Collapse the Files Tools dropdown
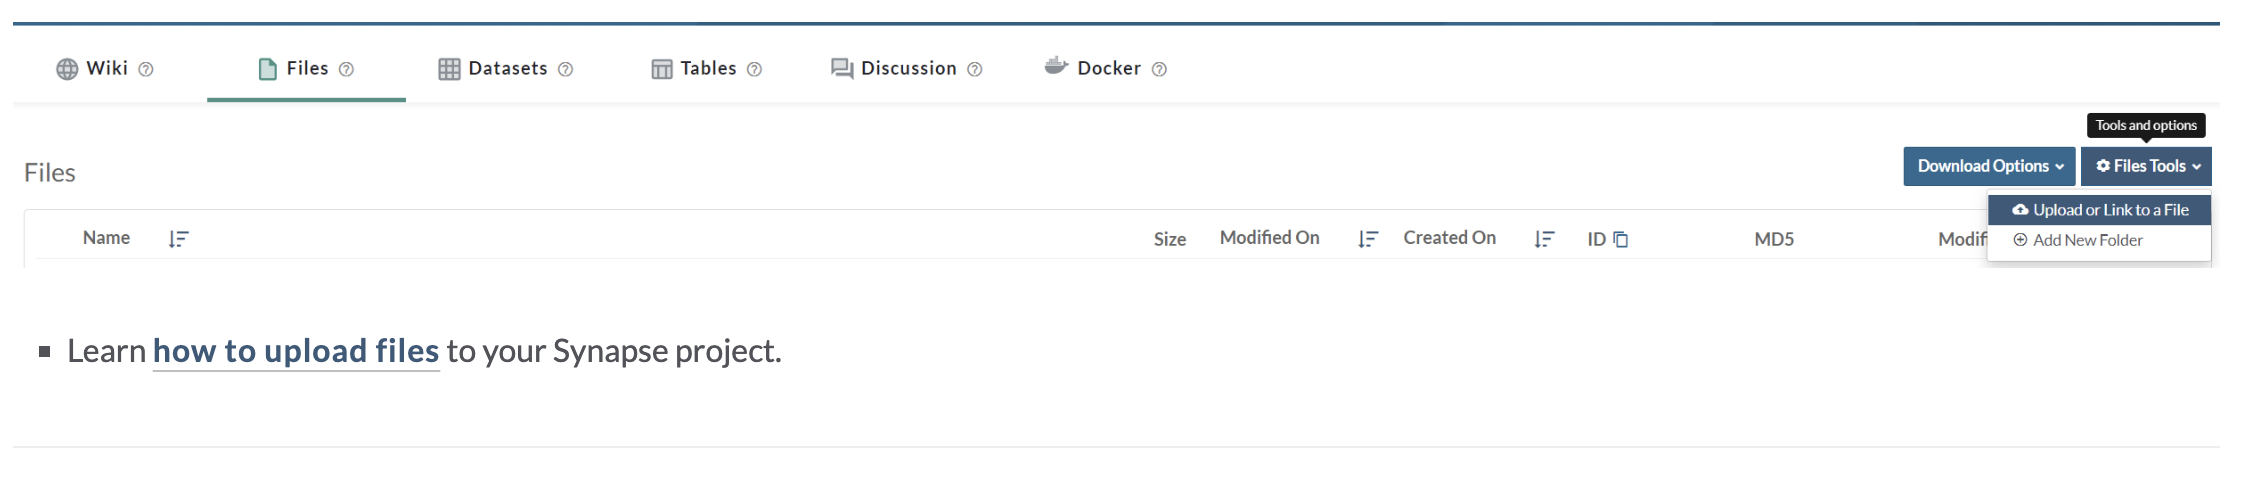 [2146, 166]
